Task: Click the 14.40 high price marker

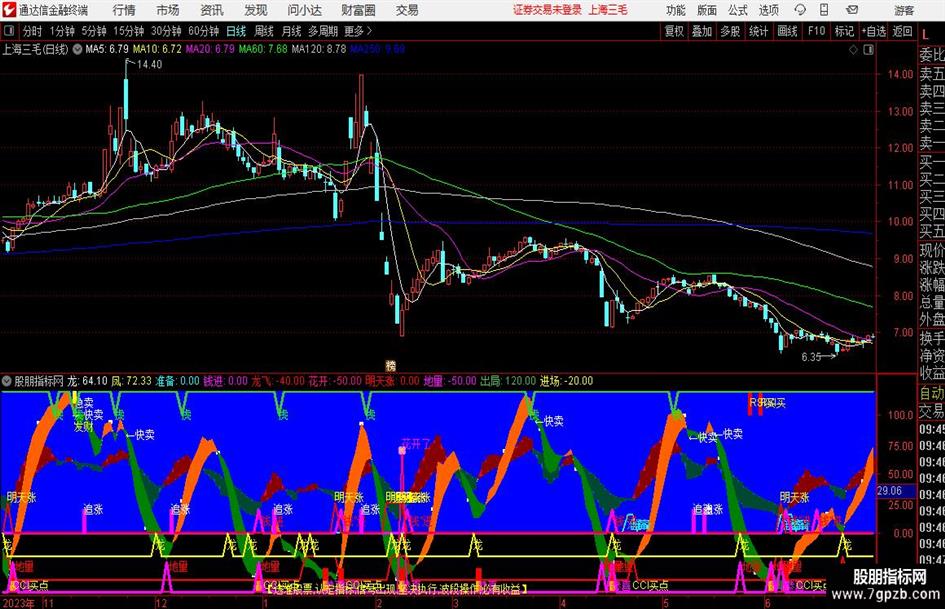Action: [x=149, y=65]
